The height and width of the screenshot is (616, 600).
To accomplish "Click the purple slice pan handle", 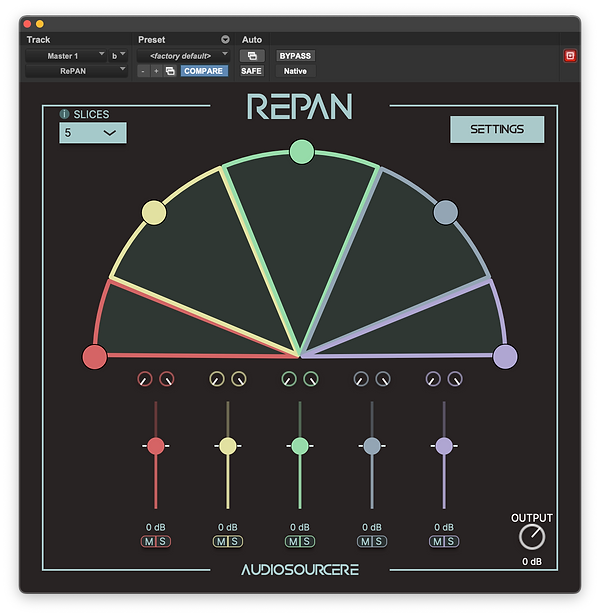I will point(505,357).
